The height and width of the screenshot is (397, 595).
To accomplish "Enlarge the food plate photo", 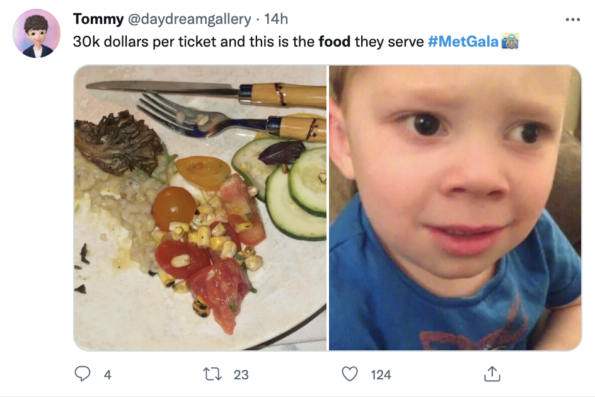I will tap(200, 208).
